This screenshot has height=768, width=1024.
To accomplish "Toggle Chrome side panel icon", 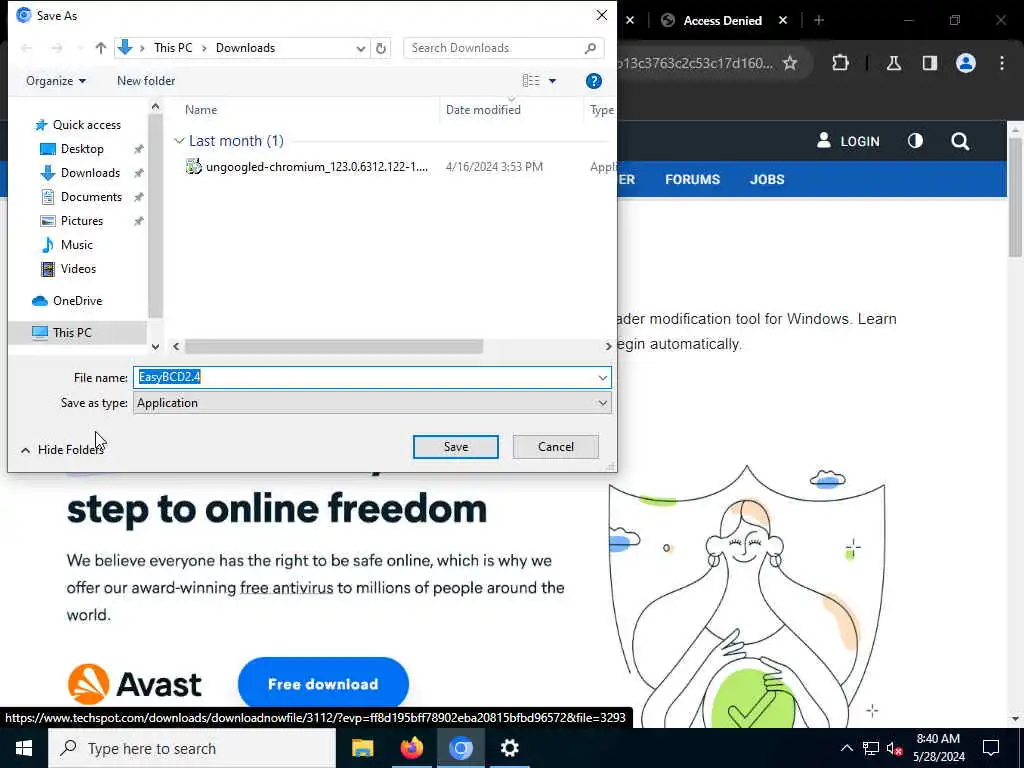I will coord(930,63).
